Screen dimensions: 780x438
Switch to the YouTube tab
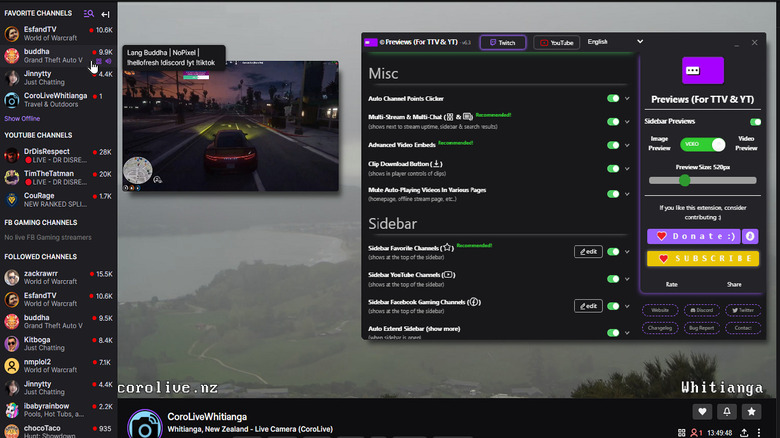[x=555, y=43]
